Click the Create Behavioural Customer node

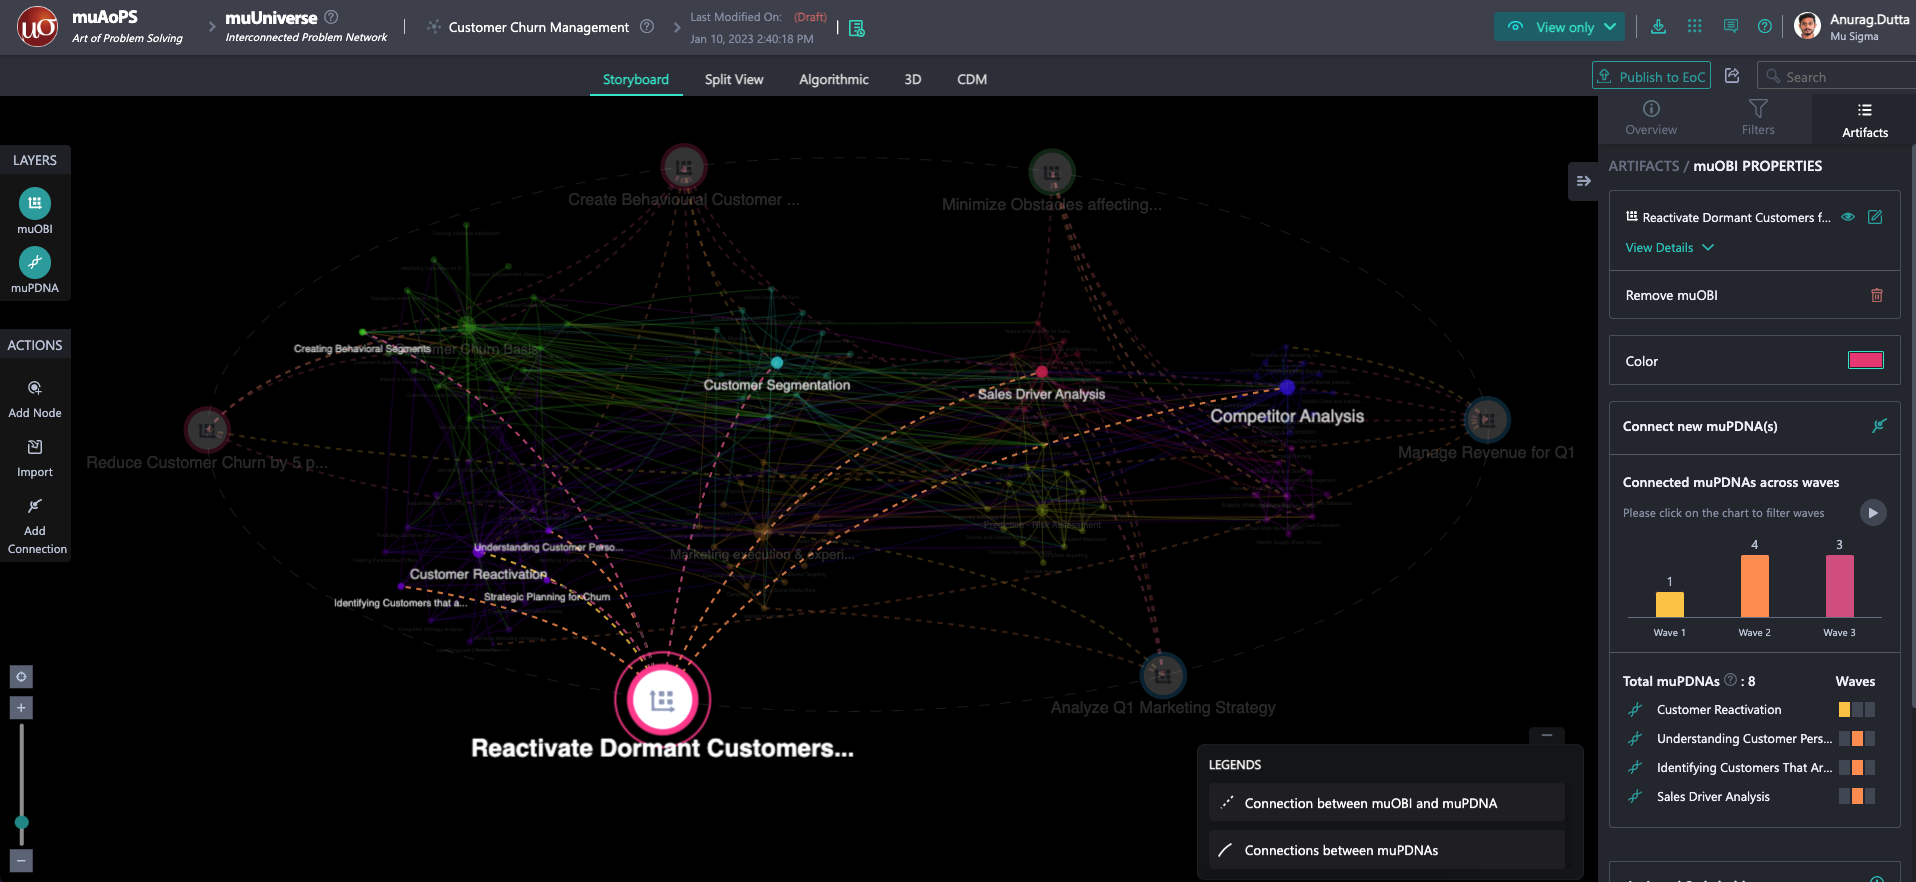pyautogui.click(x=684, y=167)
